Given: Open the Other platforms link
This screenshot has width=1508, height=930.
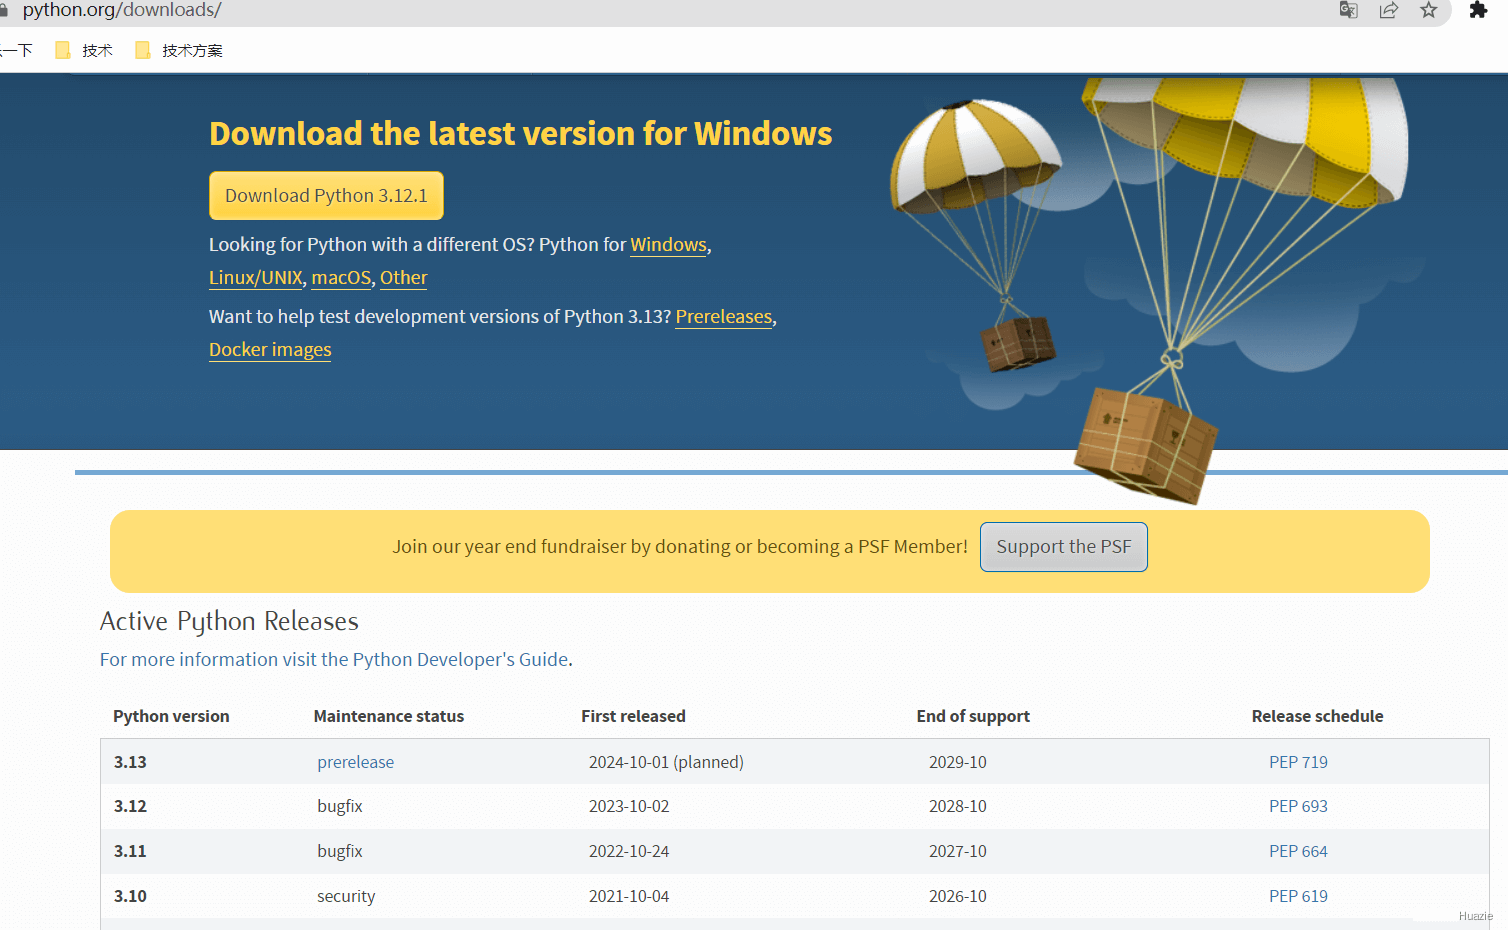Looking at the screenshot, I should [404, 278].
